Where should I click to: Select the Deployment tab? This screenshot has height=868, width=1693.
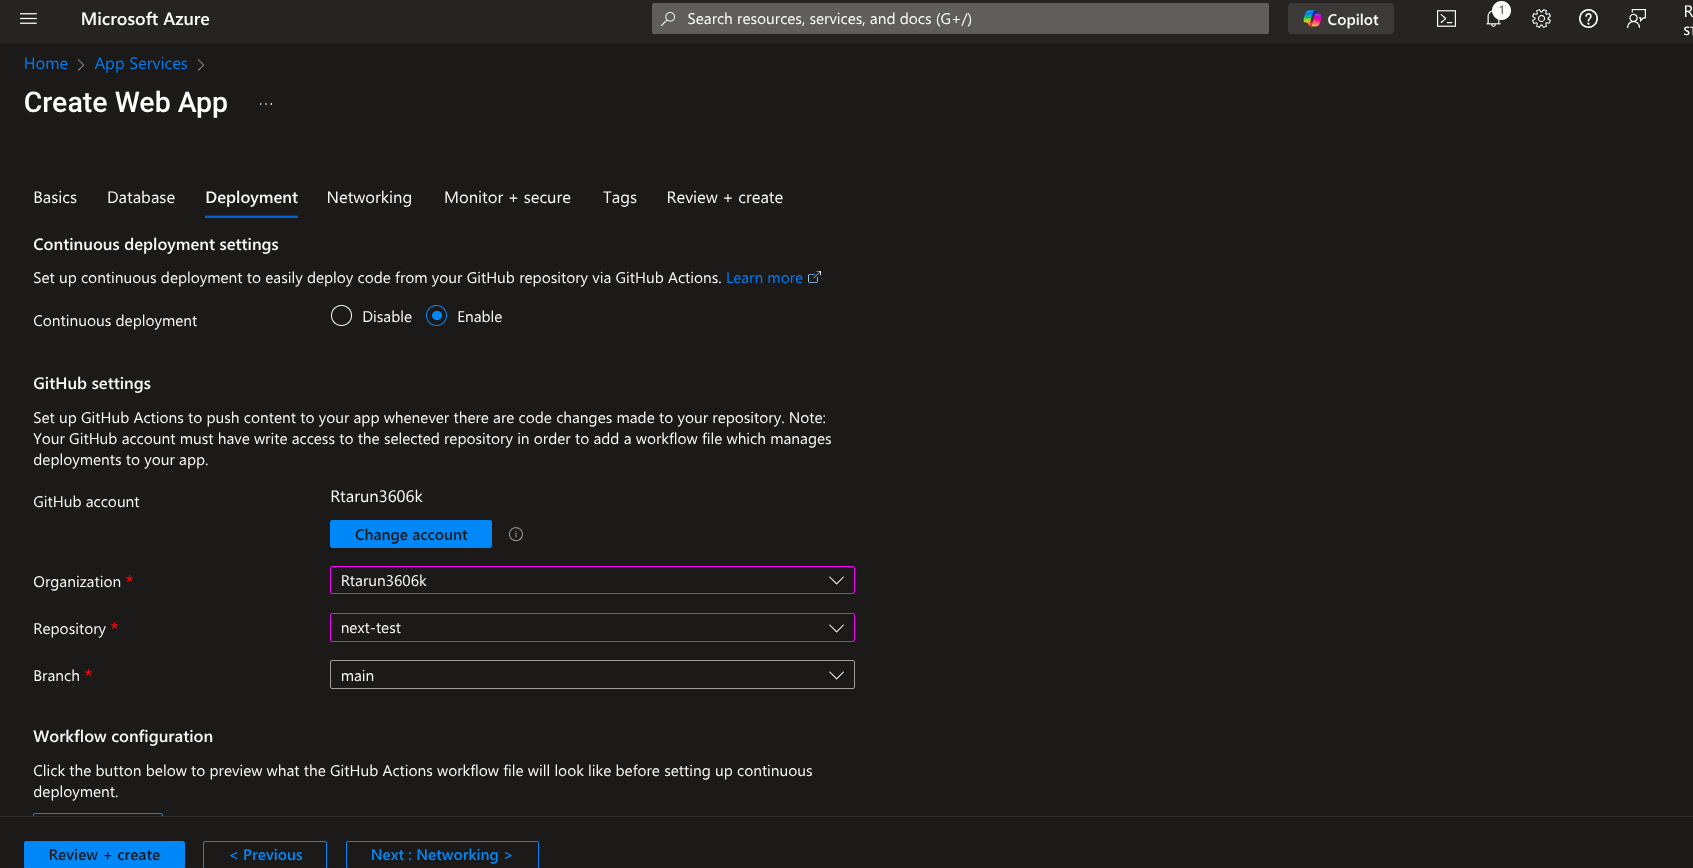click(x=252, y=198)
